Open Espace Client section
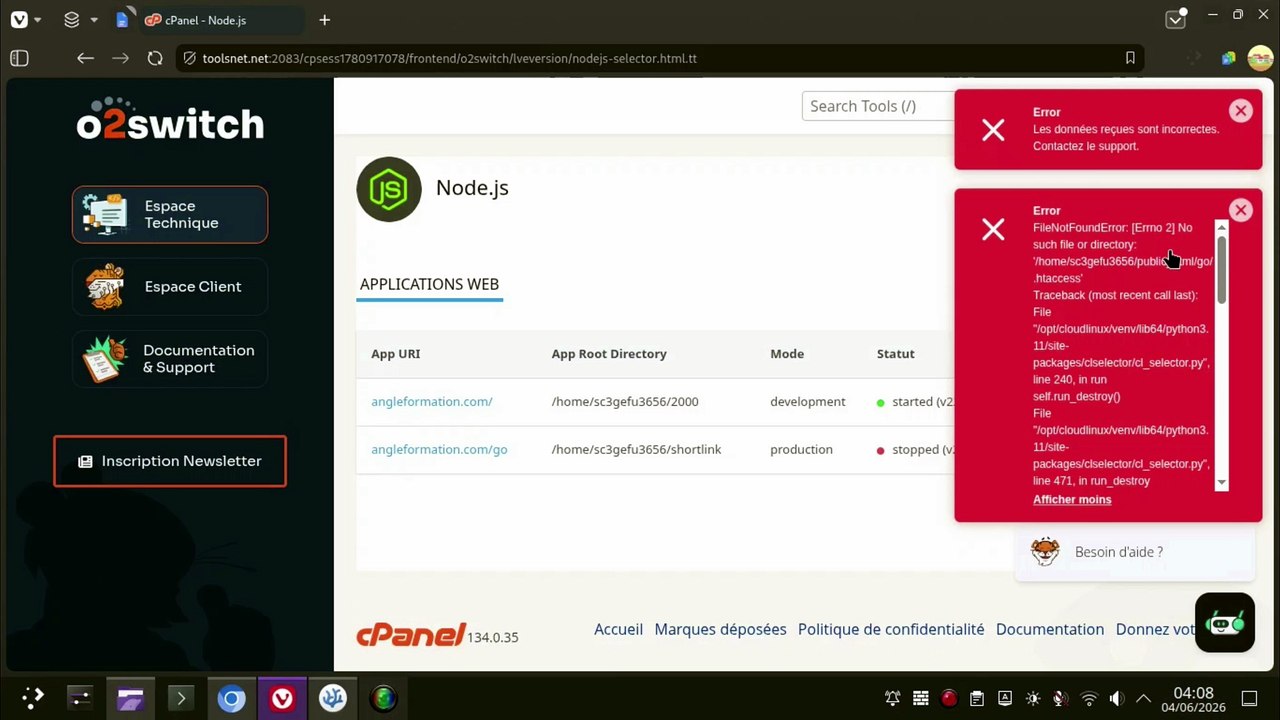The height and width of the screenshot is (720, 1280). pyautogui.click(x=170, y=286)
